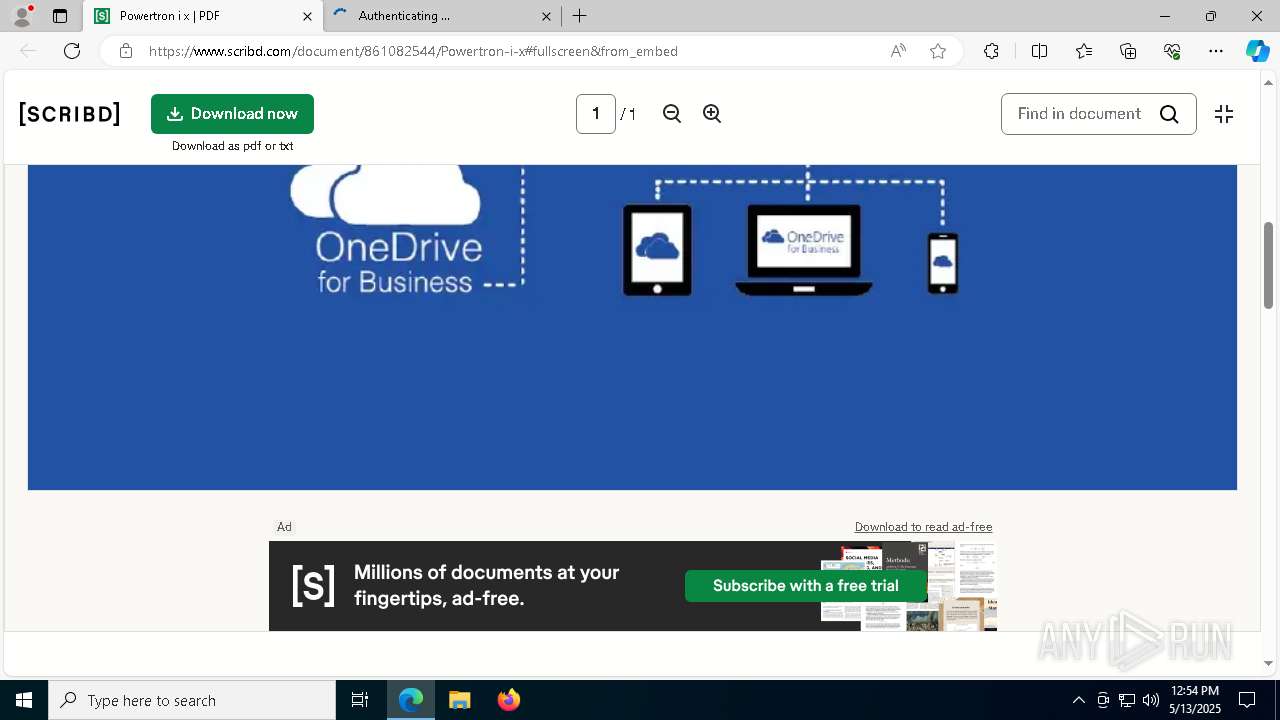Screen dimensions: 1280x720
Task: Open the Favorites list
Action: [1084, 51]
